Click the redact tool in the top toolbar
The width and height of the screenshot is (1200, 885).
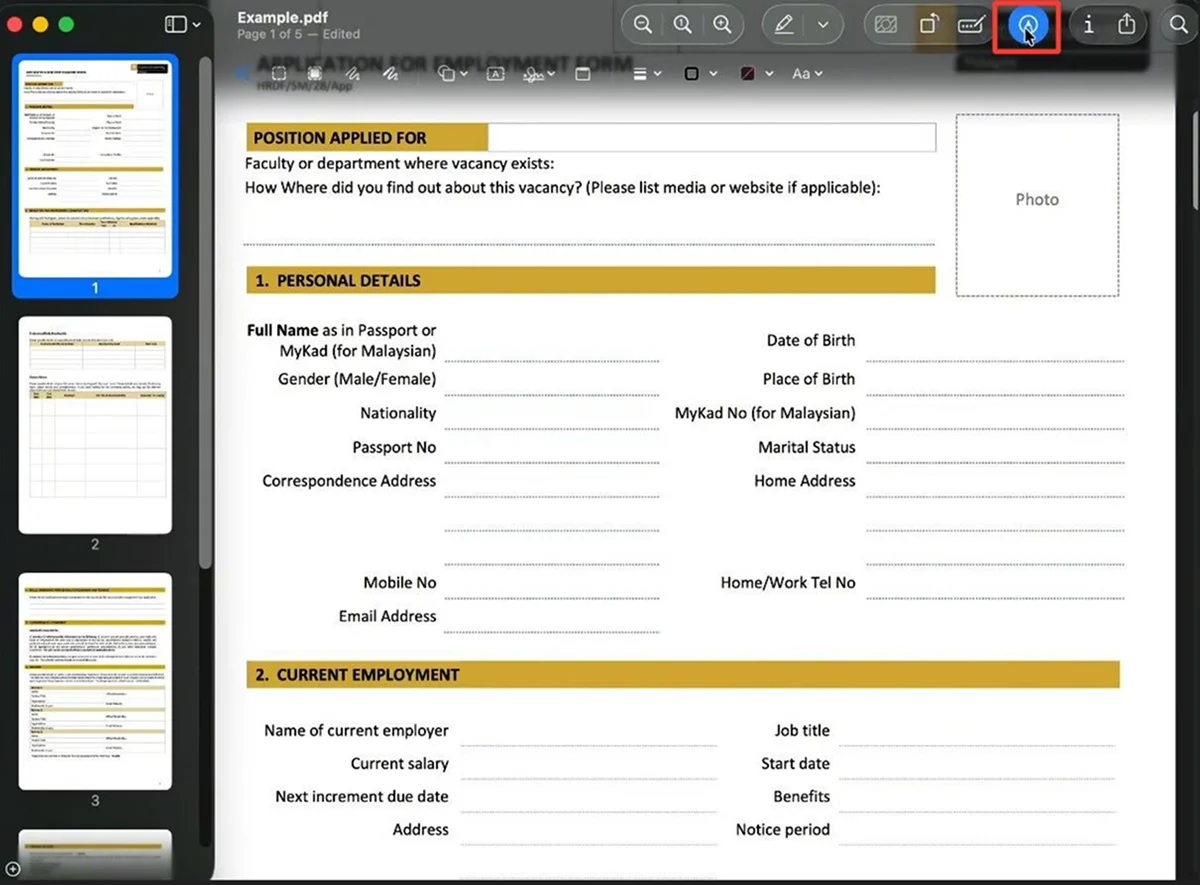(x=885, y=25)
